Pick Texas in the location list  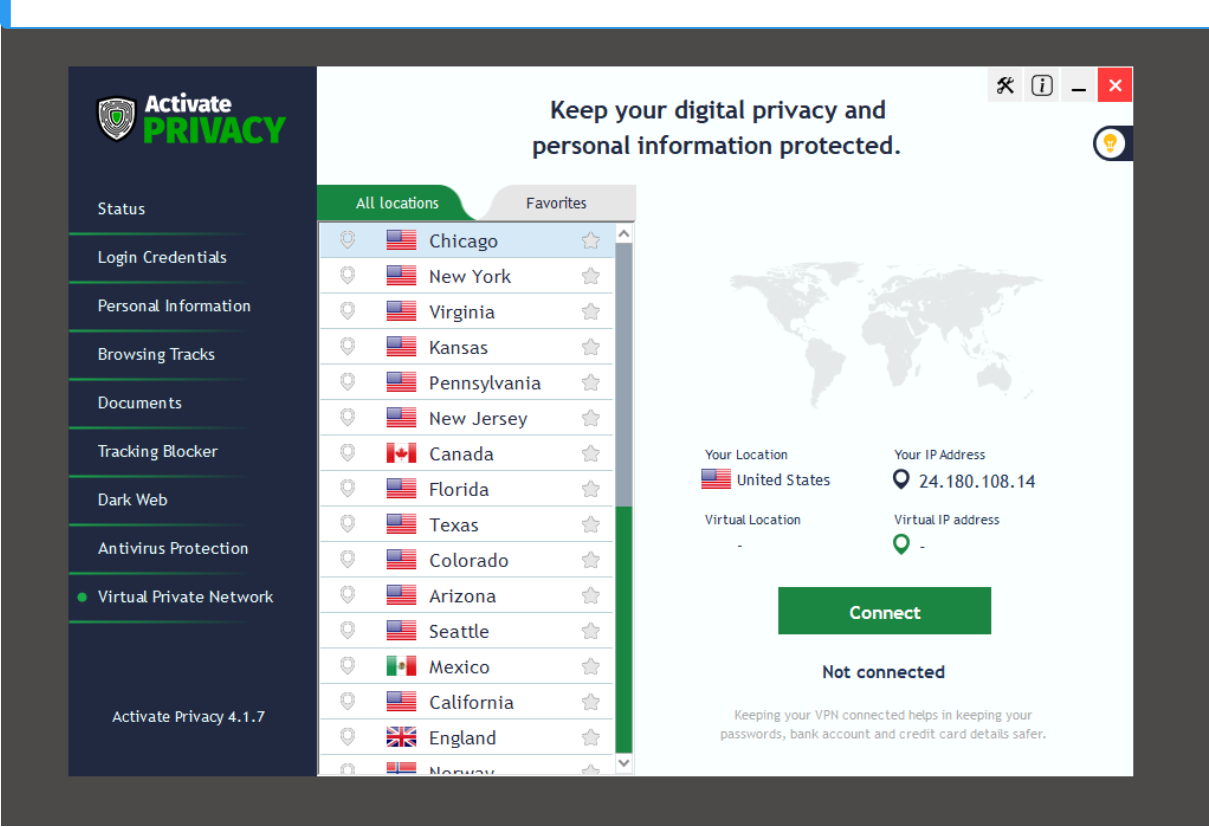[466, 525]
